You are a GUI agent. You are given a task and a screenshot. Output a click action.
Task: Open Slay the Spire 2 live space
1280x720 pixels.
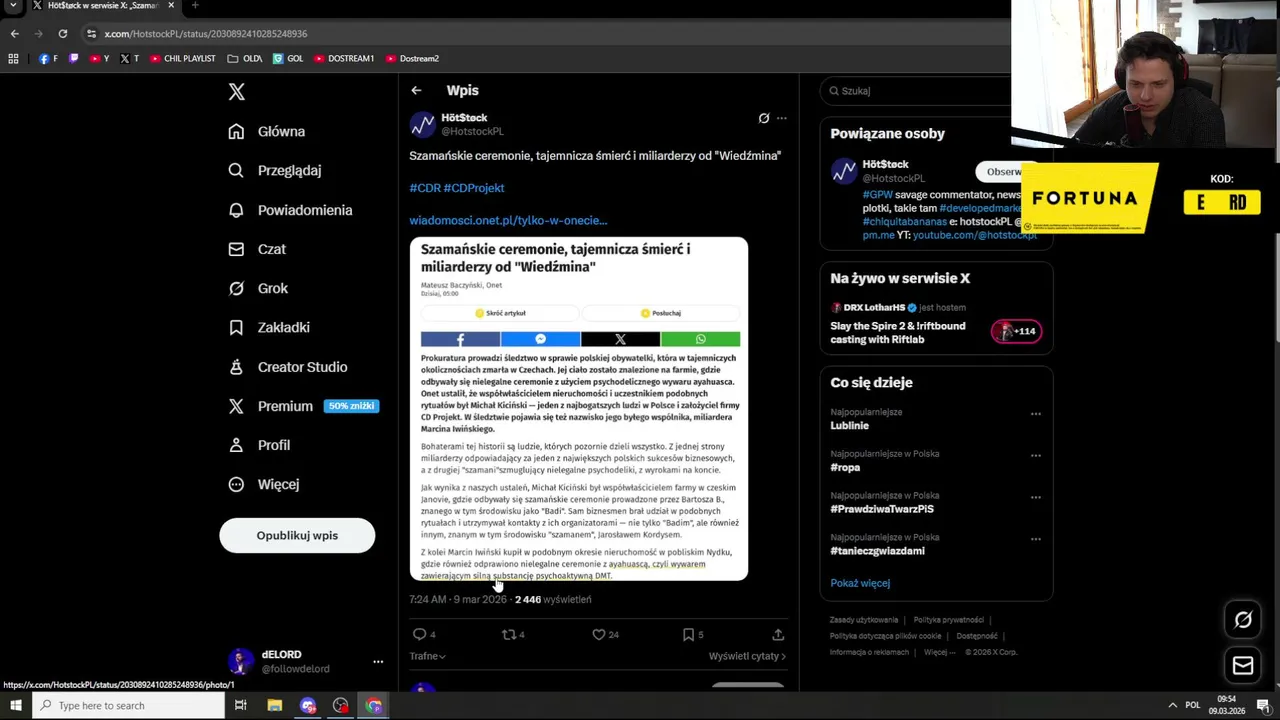point(898,332)
